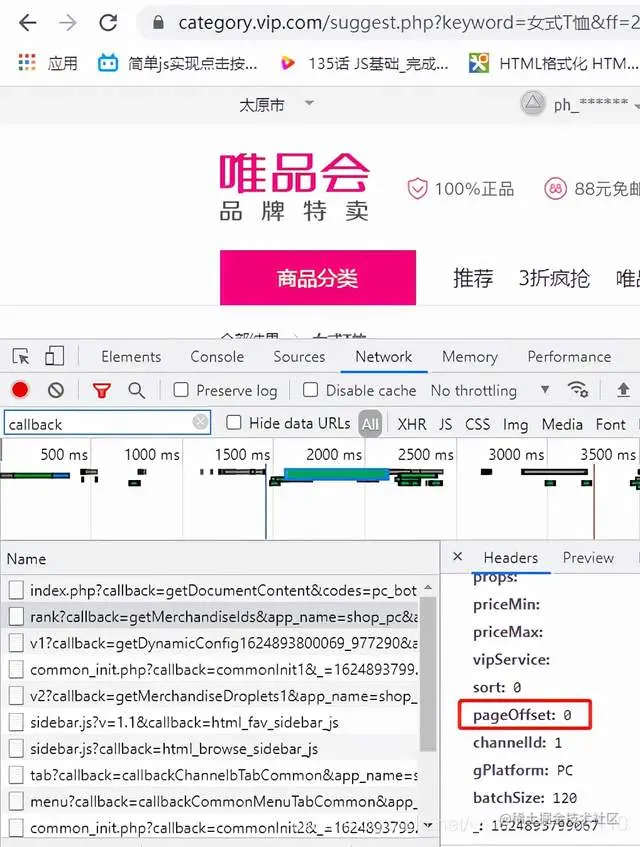Activate the inspect element picker icon
640x847 pixels.
click(x=21, y=357)
